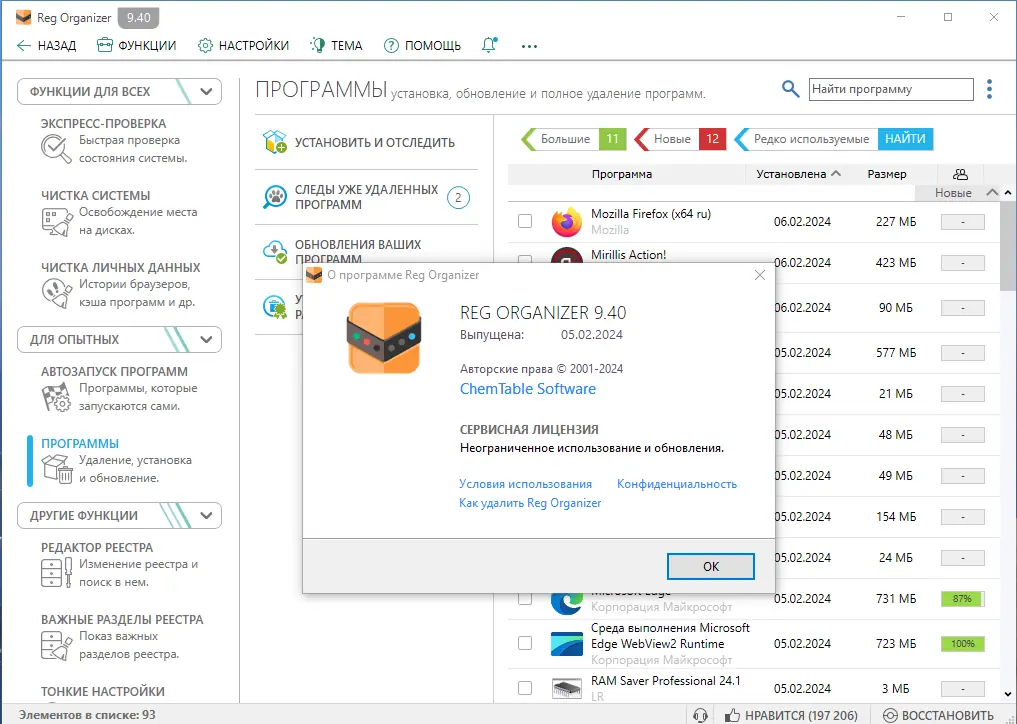The image size is (1017, 724).
Task: Click НАЙТИ for rarely used programs
Action: click(x=905, y=139)
